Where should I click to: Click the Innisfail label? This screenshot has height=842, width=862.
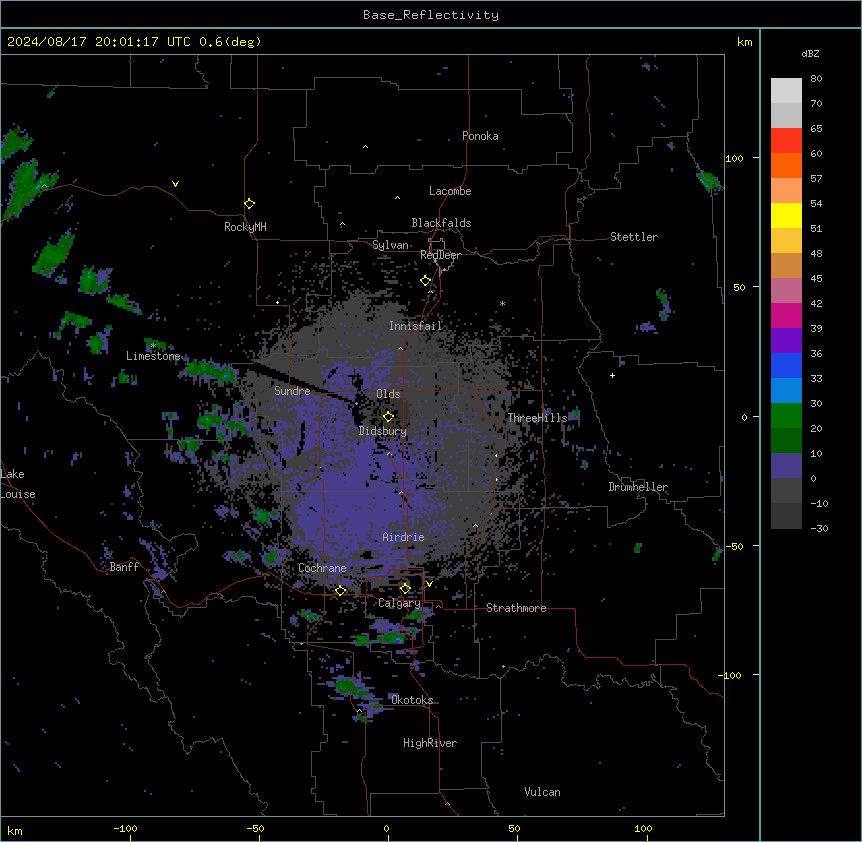[x=416, y=326]
